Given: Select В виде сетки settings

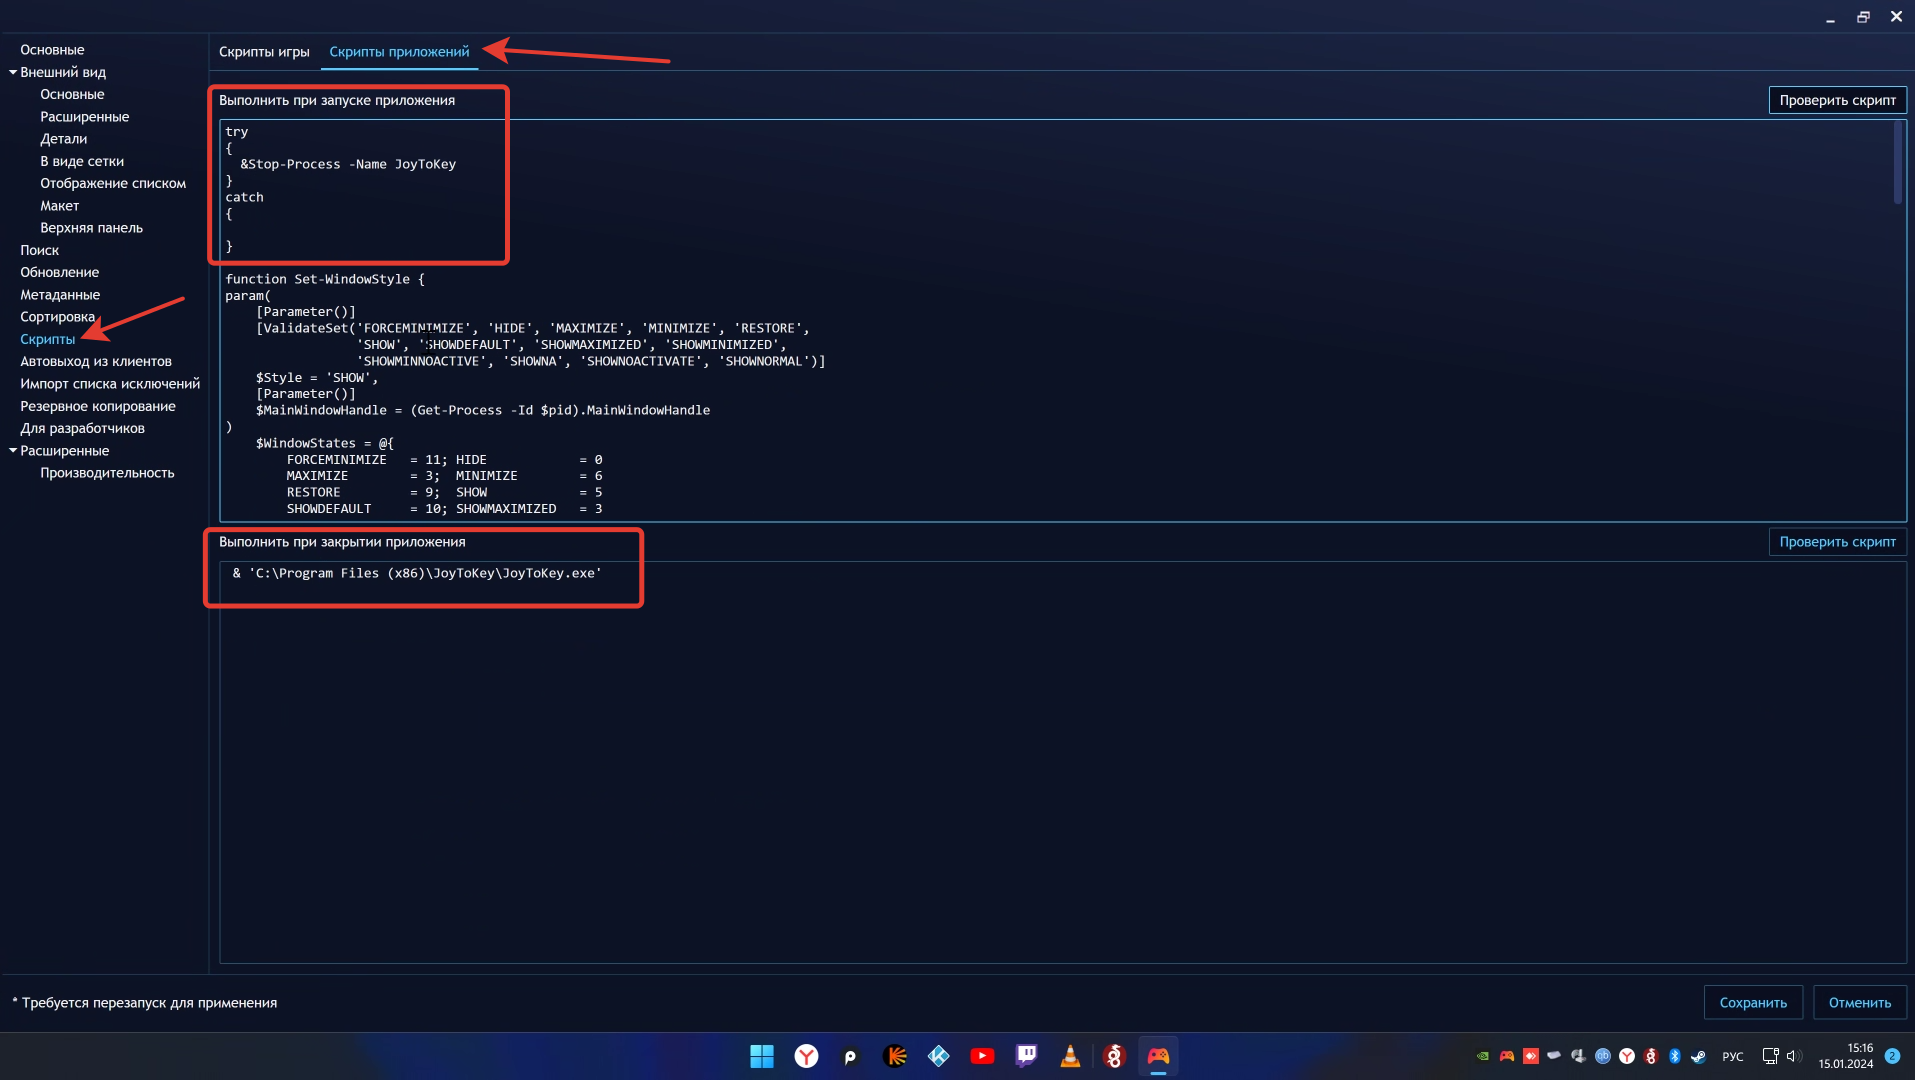Looking at the screenshot, I should pos(82,161).
